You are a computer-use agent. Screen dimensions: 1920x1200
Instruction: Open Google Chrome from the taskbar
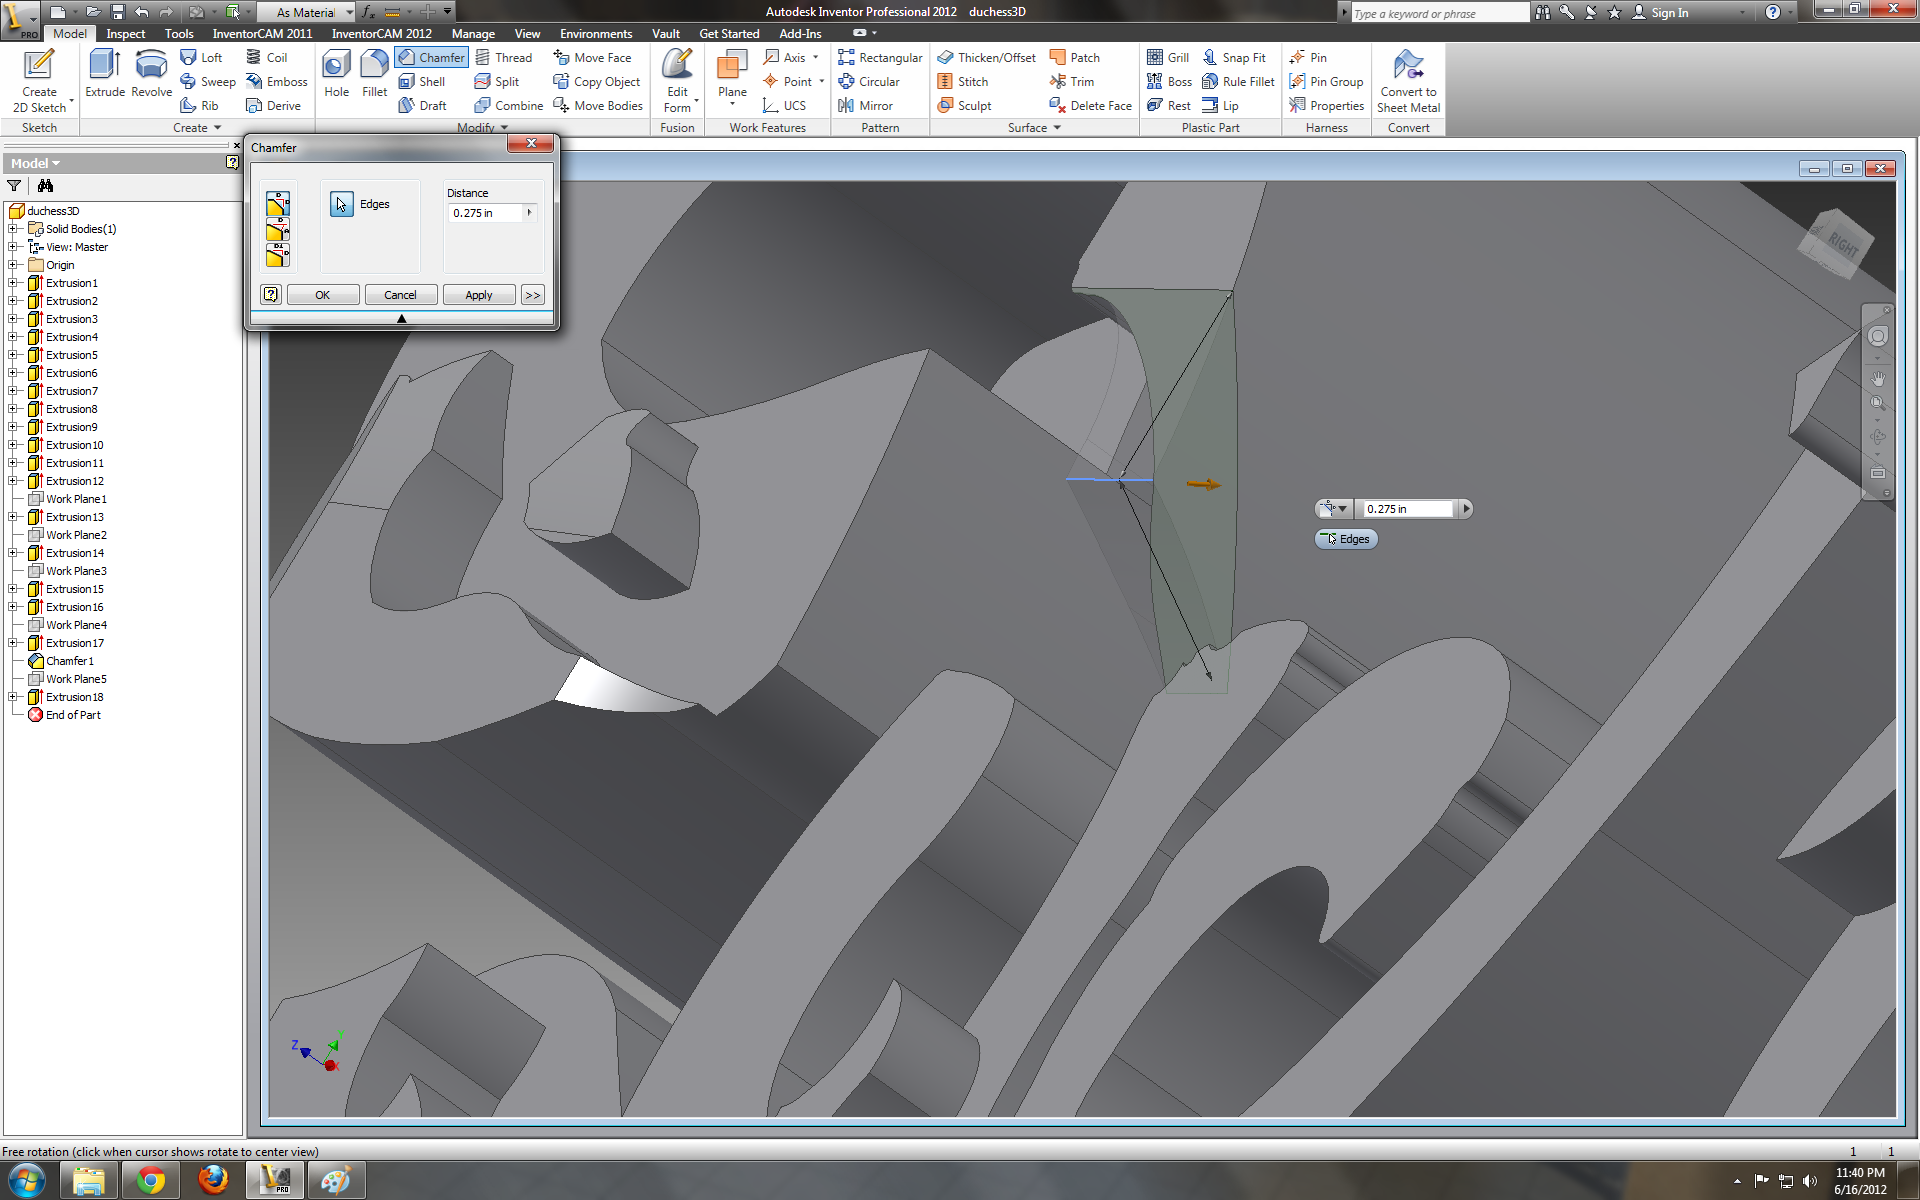(151, 1181)
